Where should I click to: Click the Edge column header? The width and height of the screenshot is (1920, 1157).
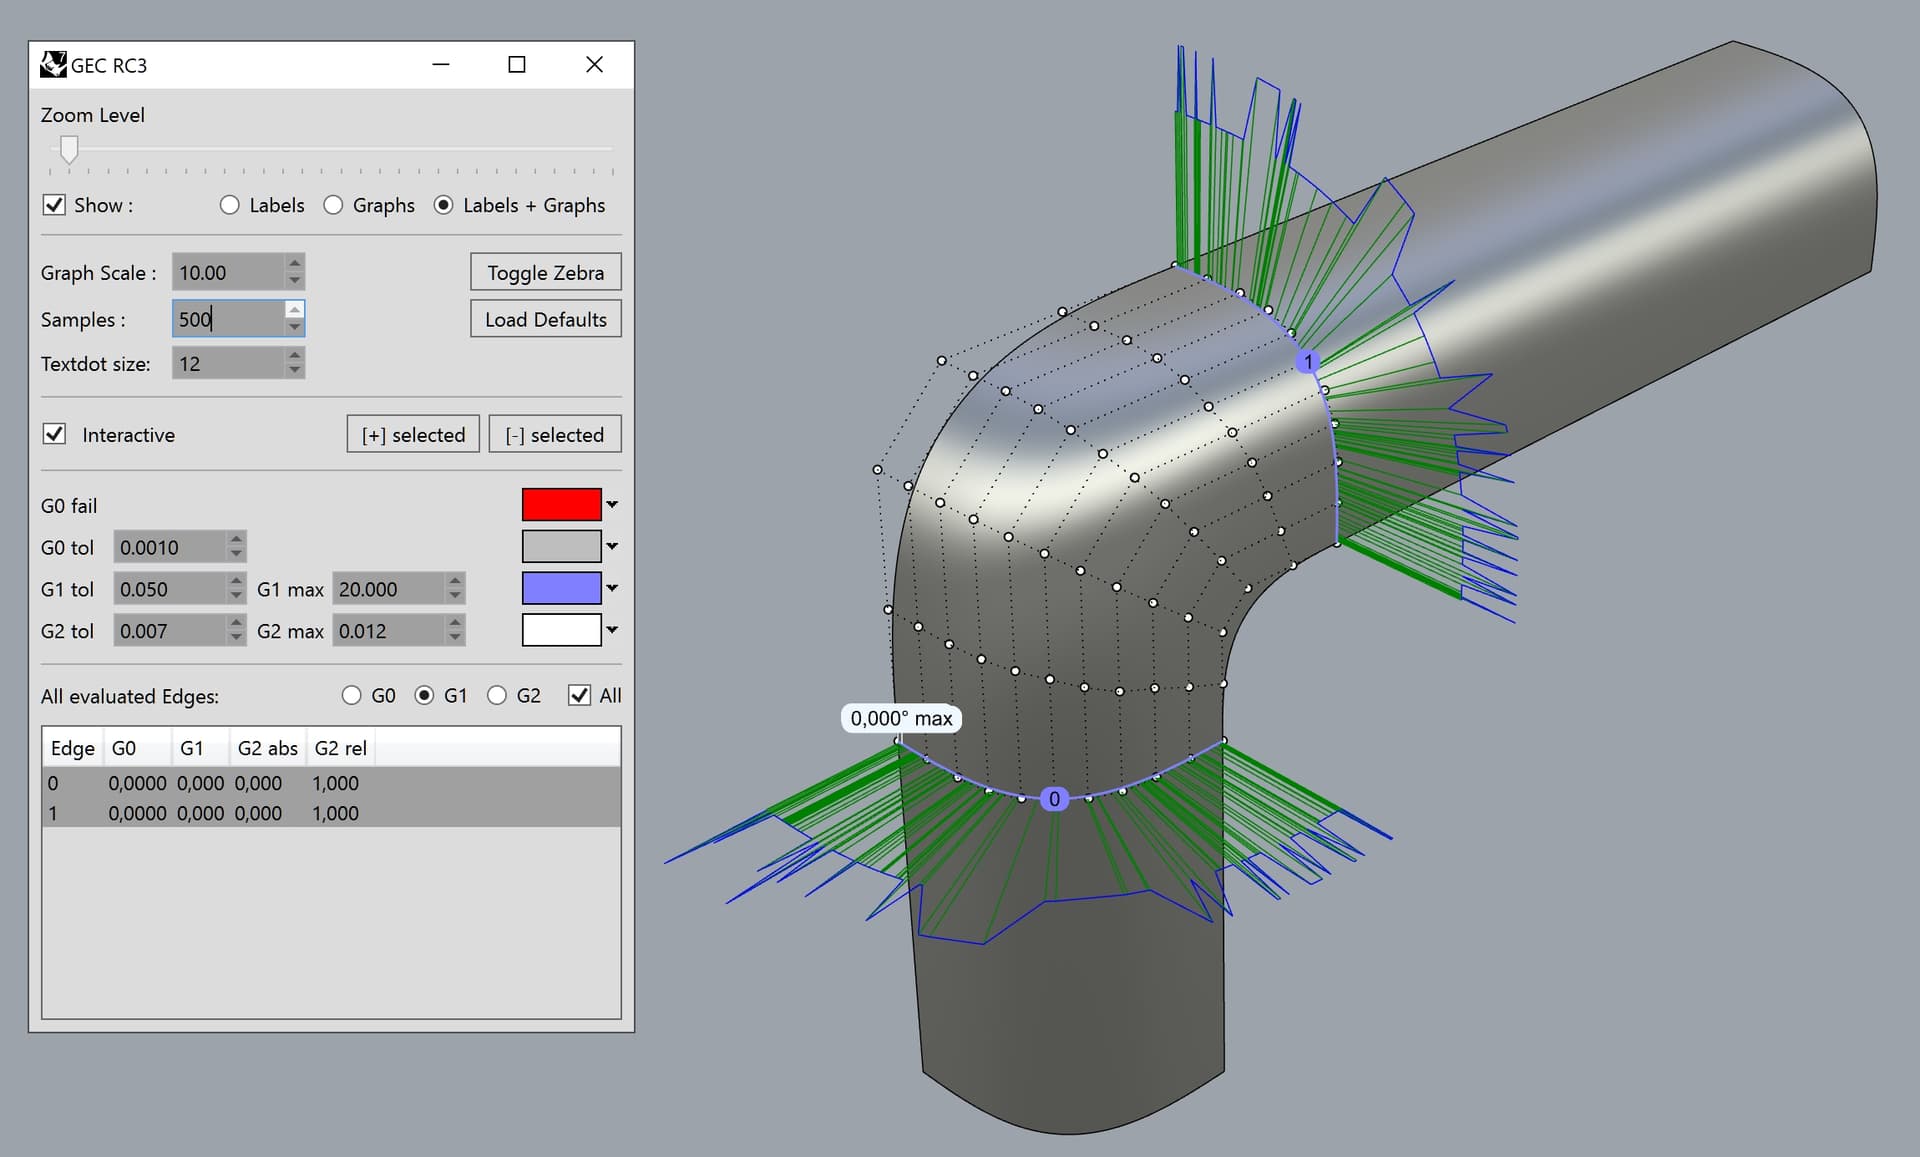pos(72,748)
